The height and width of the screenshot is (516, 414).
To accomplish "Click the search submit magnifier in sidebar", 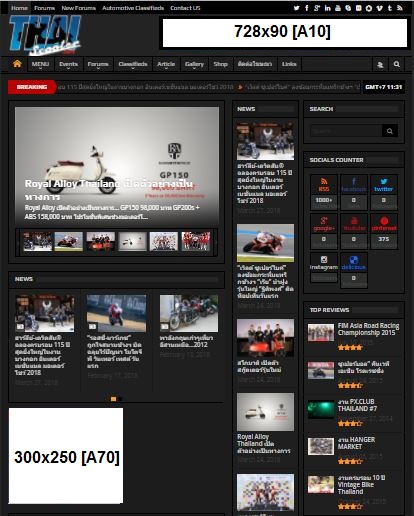I will click(390, 131).
